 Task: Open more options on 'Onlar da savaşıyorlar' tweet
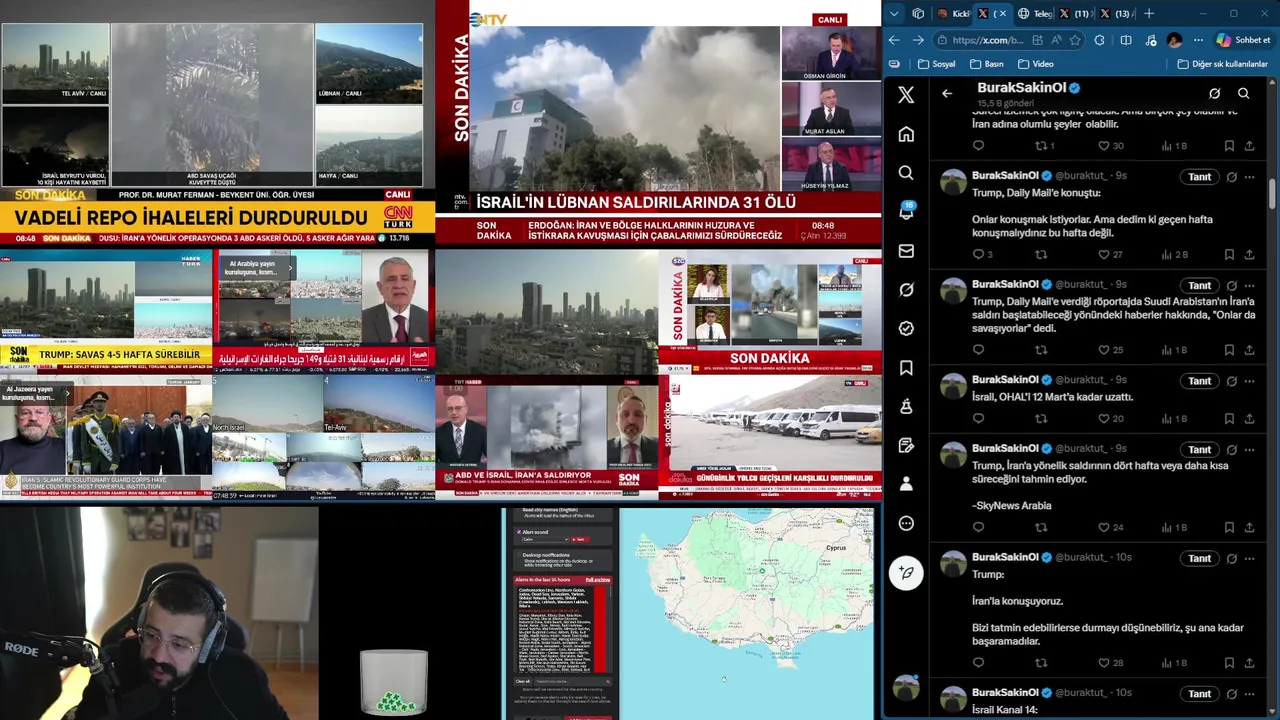click(1249, 286)
